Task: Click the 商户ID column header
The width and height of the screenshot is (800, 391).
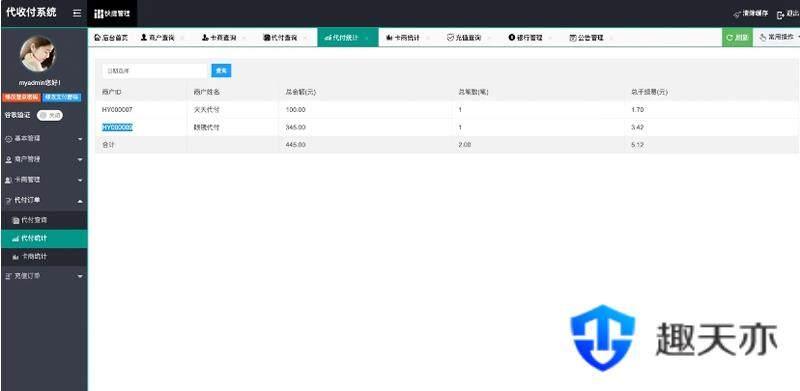Action: point(111,92)
